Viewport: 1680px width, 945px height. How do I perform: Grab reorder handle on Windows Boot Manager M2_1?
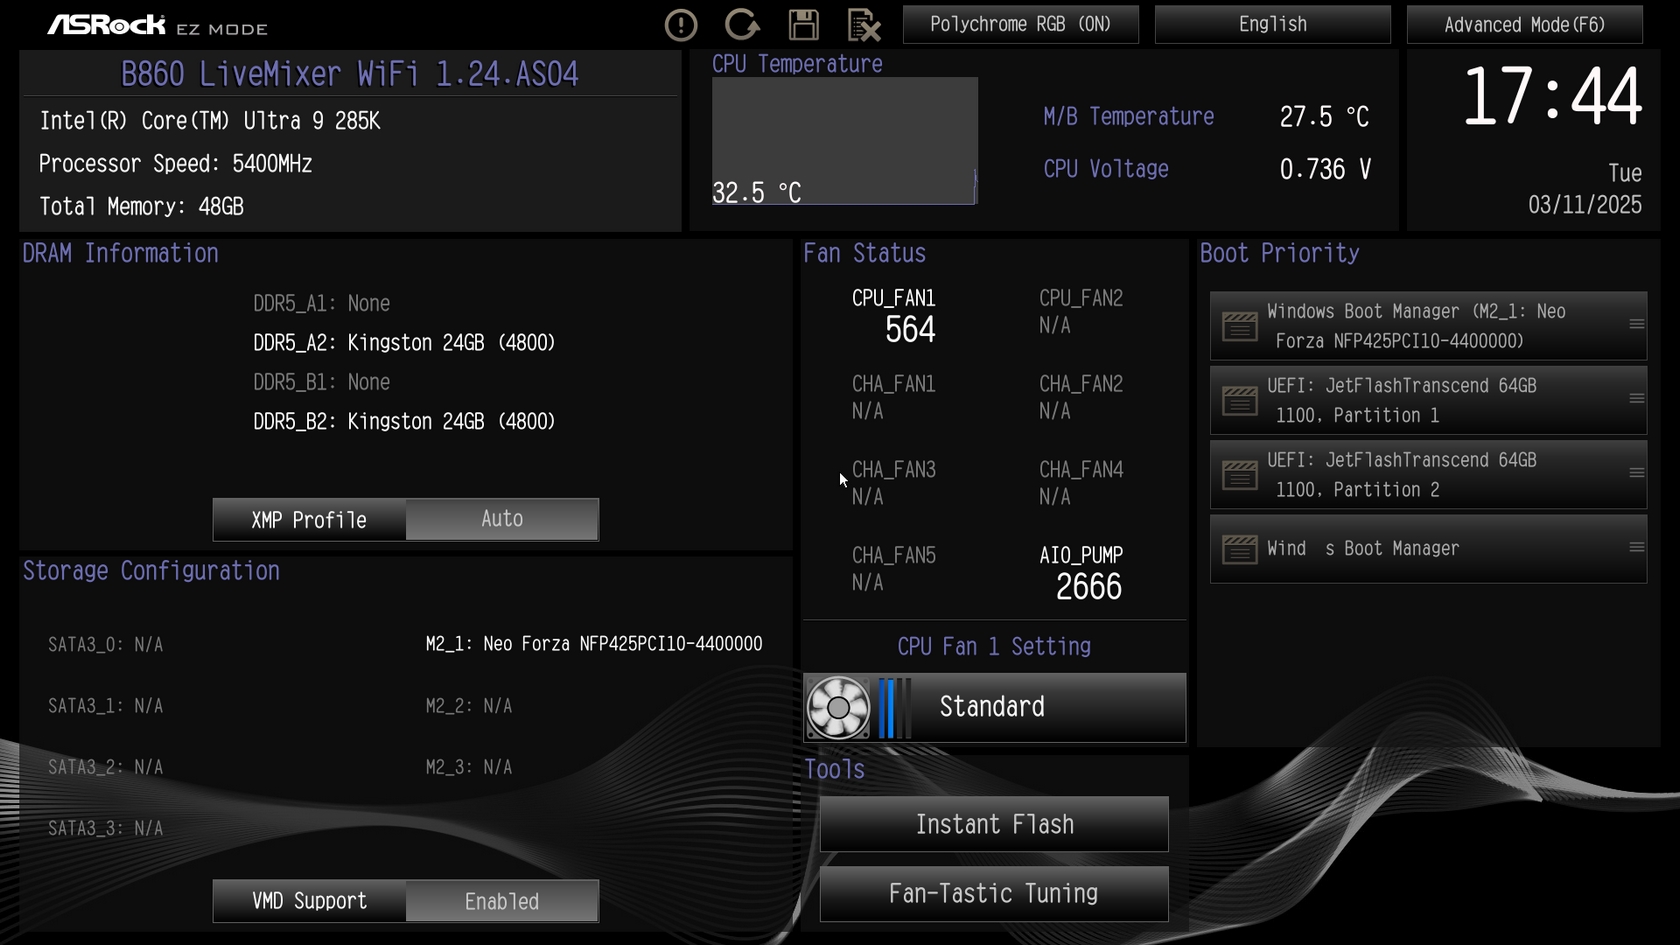1636,324
